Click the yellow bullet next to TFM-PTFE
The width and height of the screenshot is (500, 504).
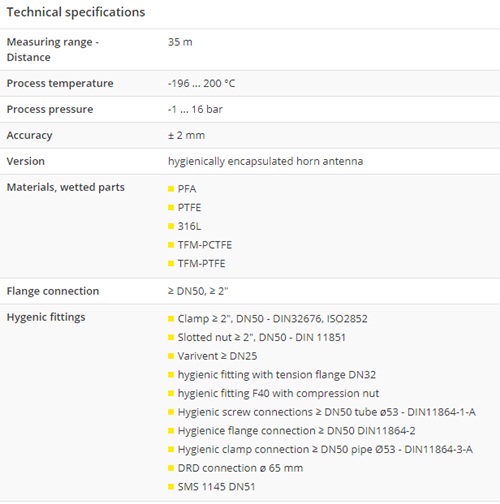(x=171, y=264)
